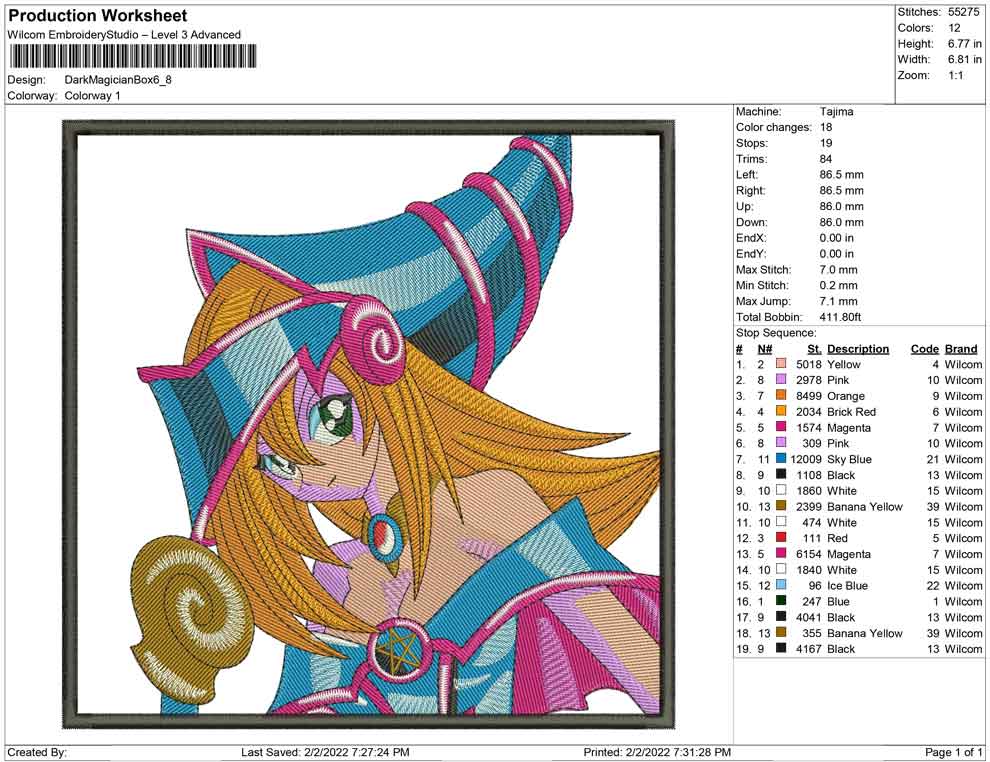Click the barcode under the Wilcom title

pyautogui.click(x=133, y=57)
